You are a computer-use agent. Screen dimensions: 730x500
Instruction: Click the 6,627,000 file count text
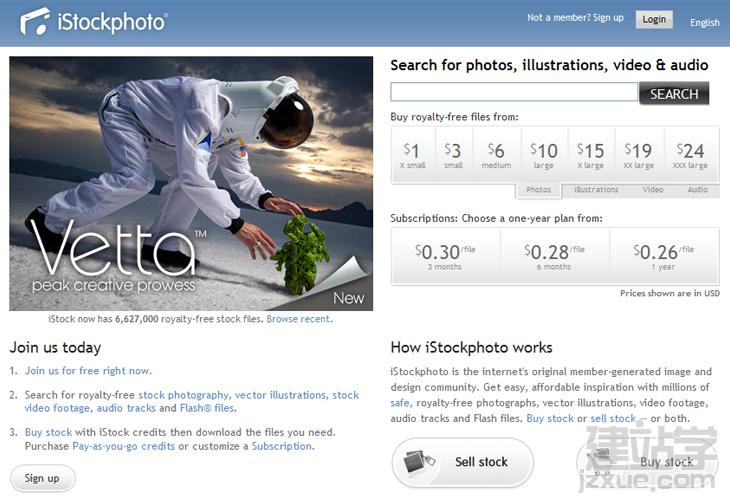136,319
